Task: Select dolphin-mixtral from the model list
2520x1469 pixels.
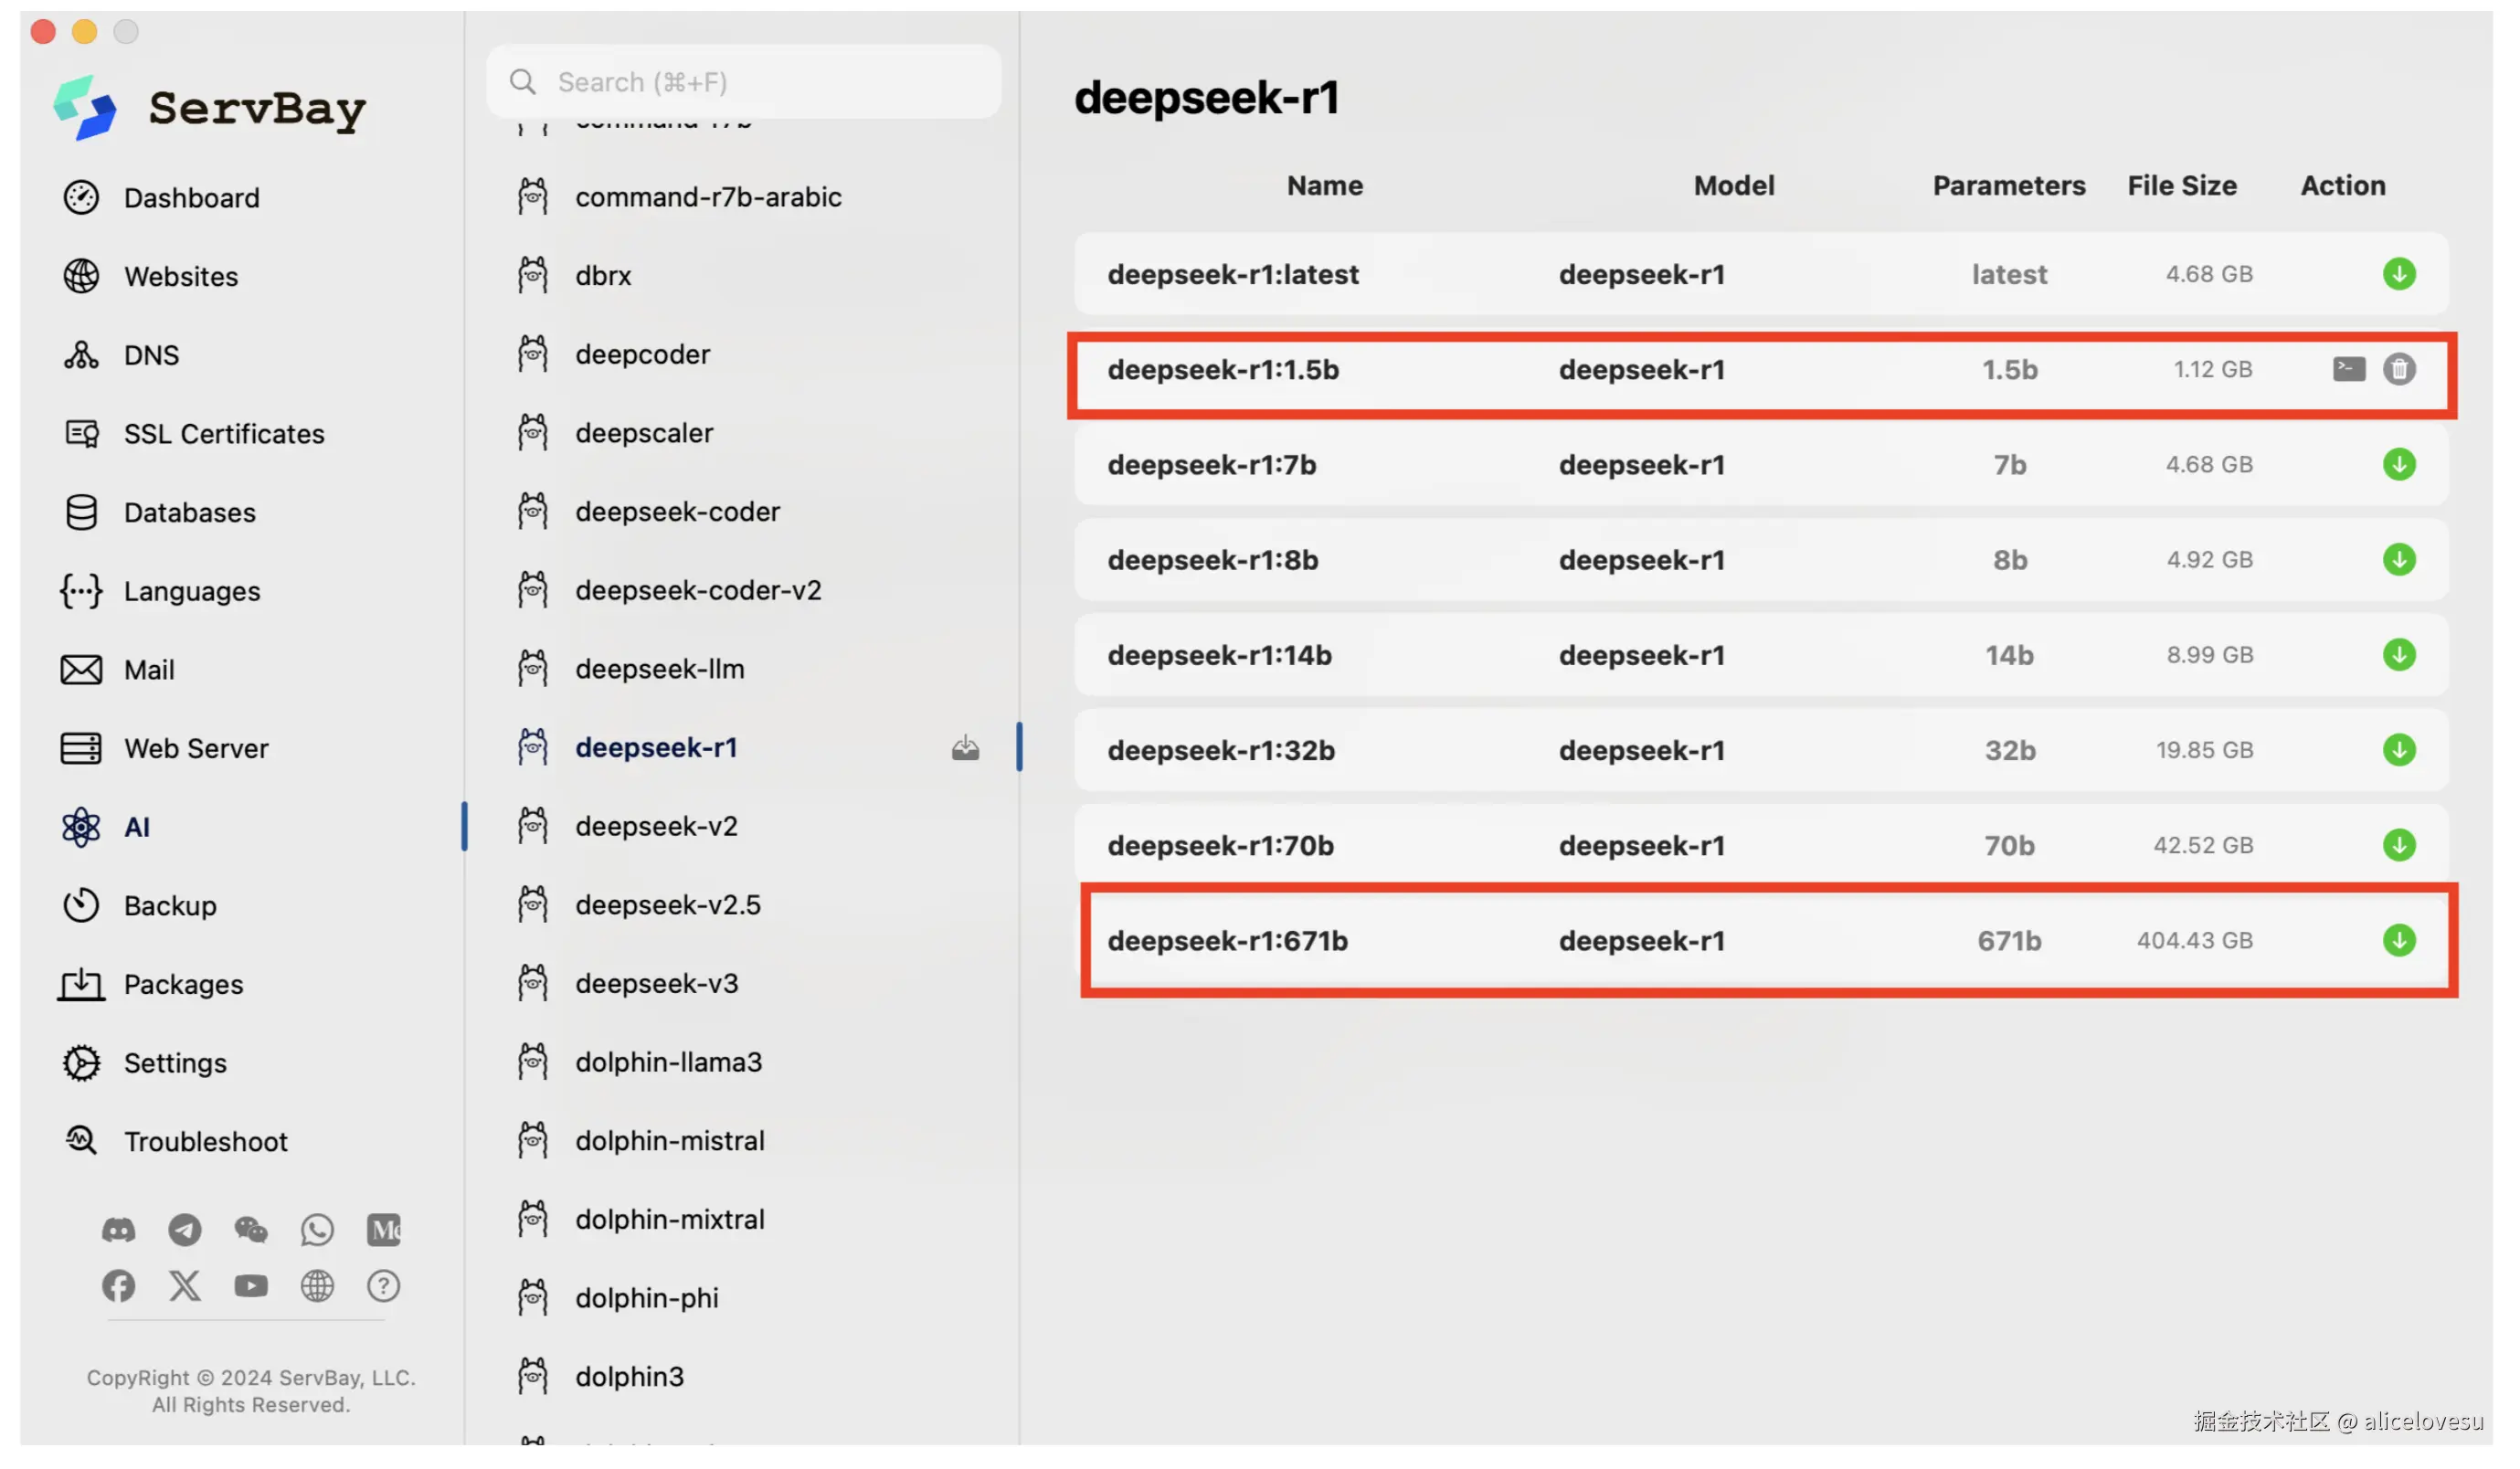Action: click(x=669, y=1219)
